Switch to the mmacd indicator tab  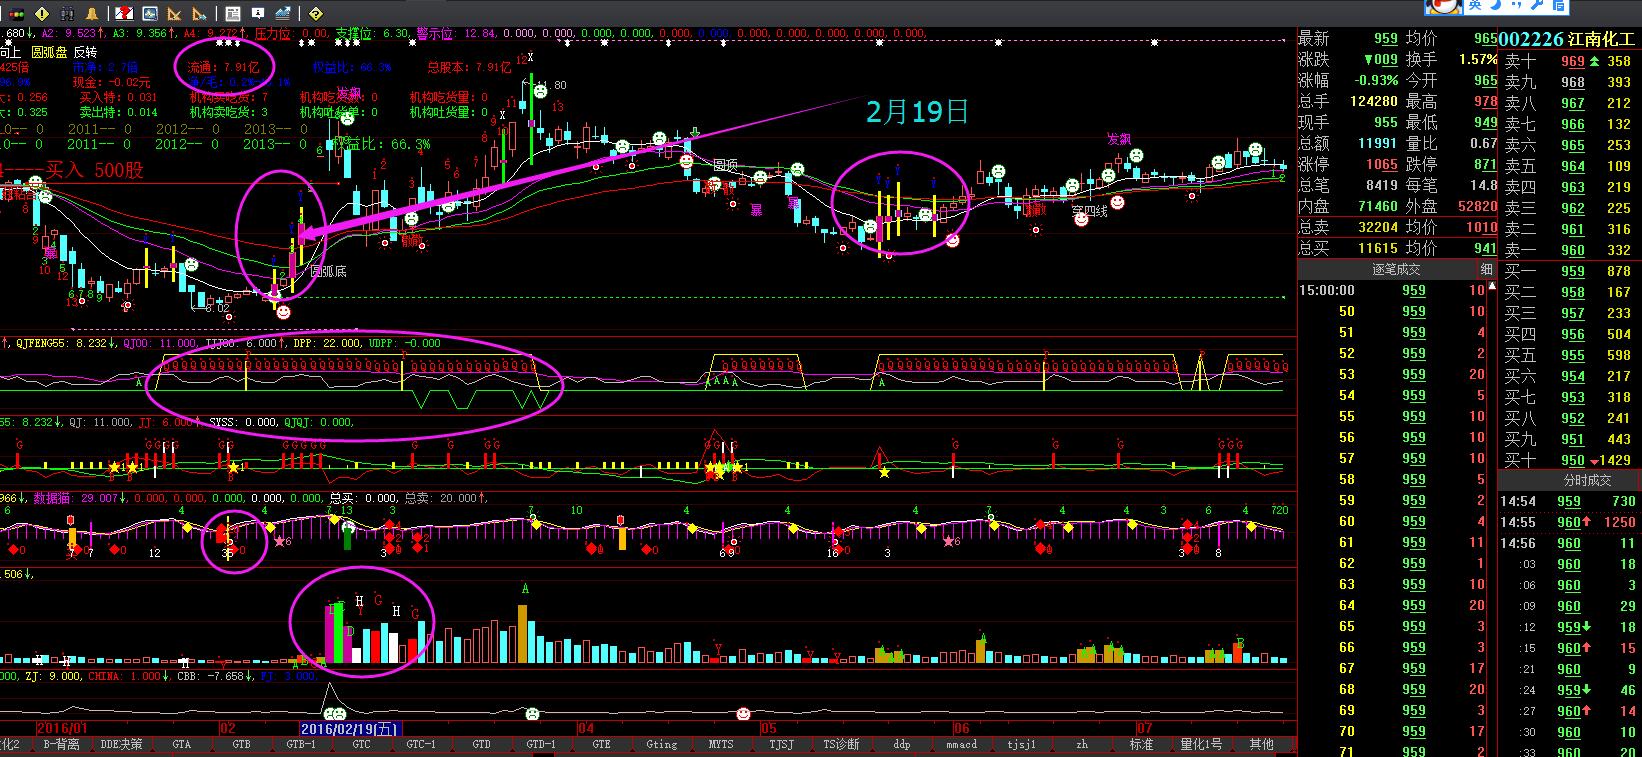coord(961,744)
